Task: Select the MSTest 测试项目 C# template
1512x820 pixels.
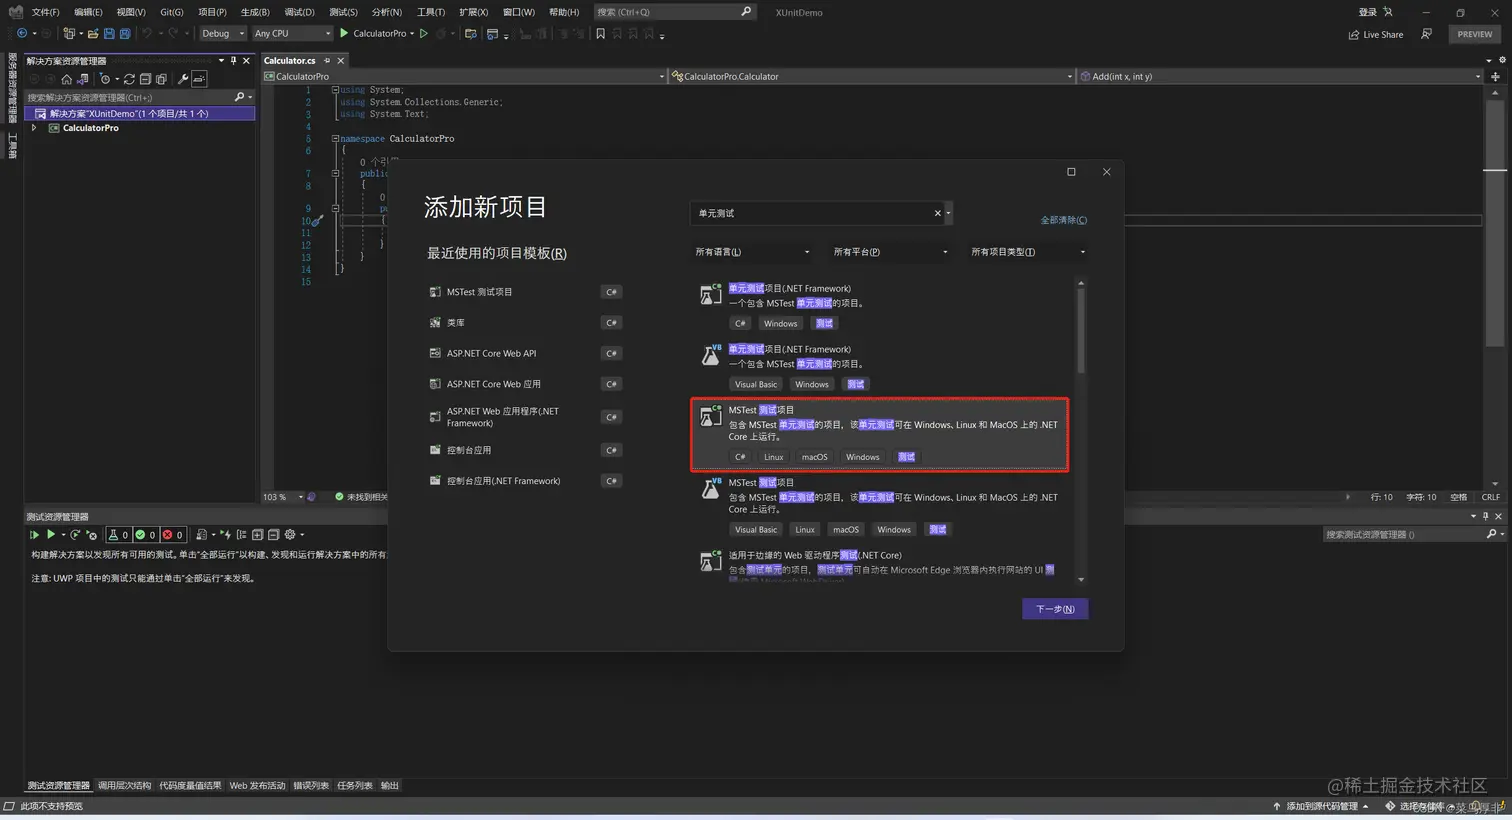Action: (878, 433)
